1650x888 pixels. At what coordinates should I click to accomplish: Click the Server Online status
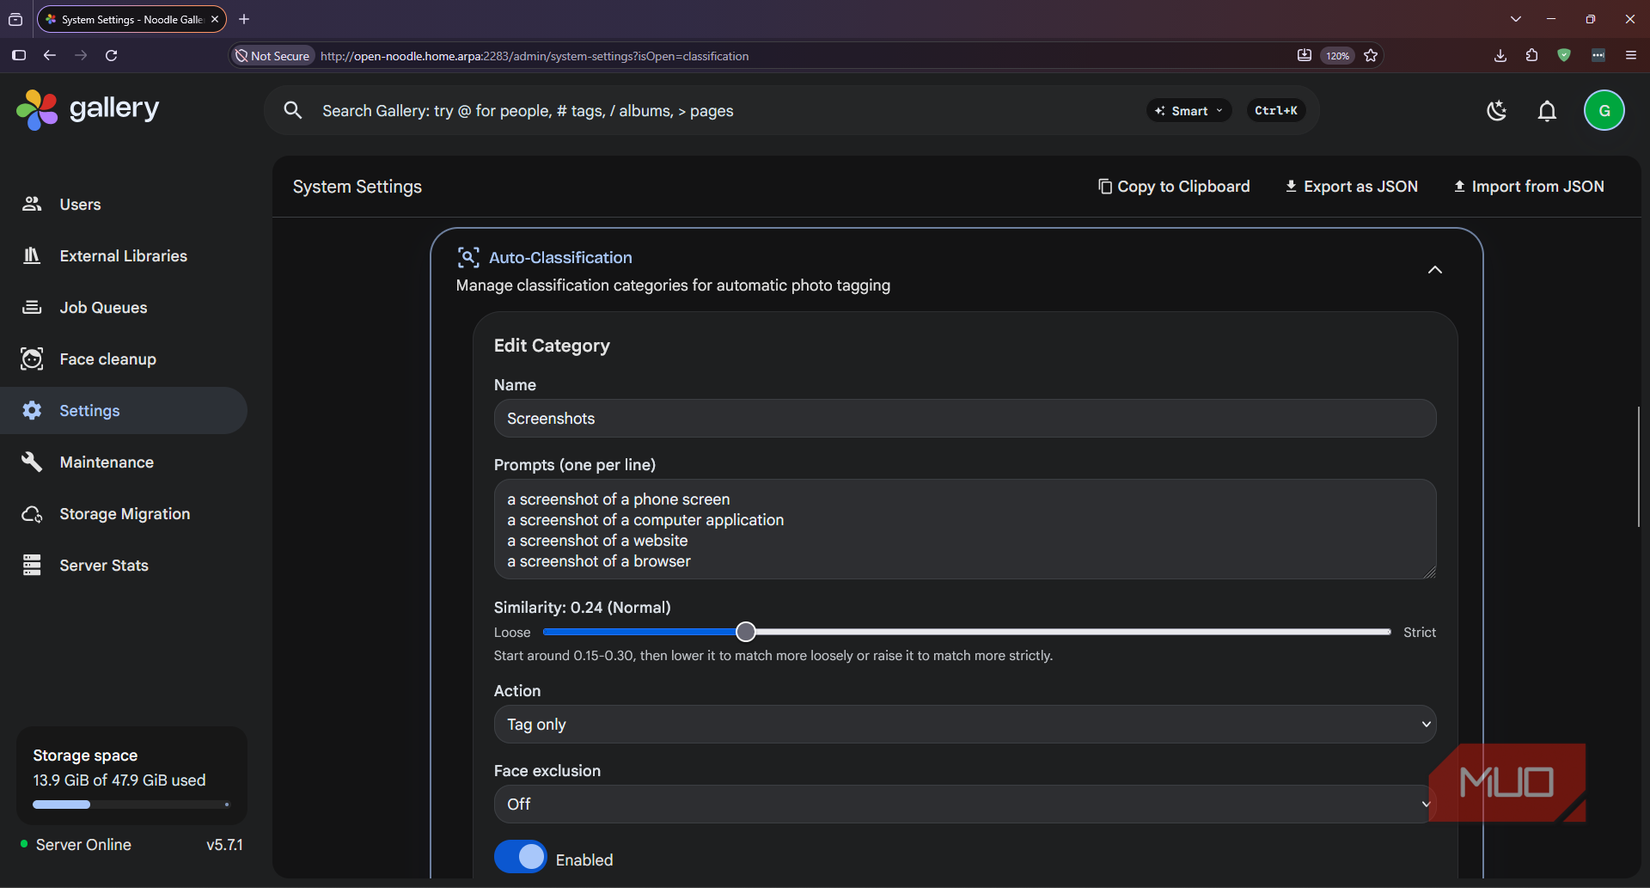76,845
